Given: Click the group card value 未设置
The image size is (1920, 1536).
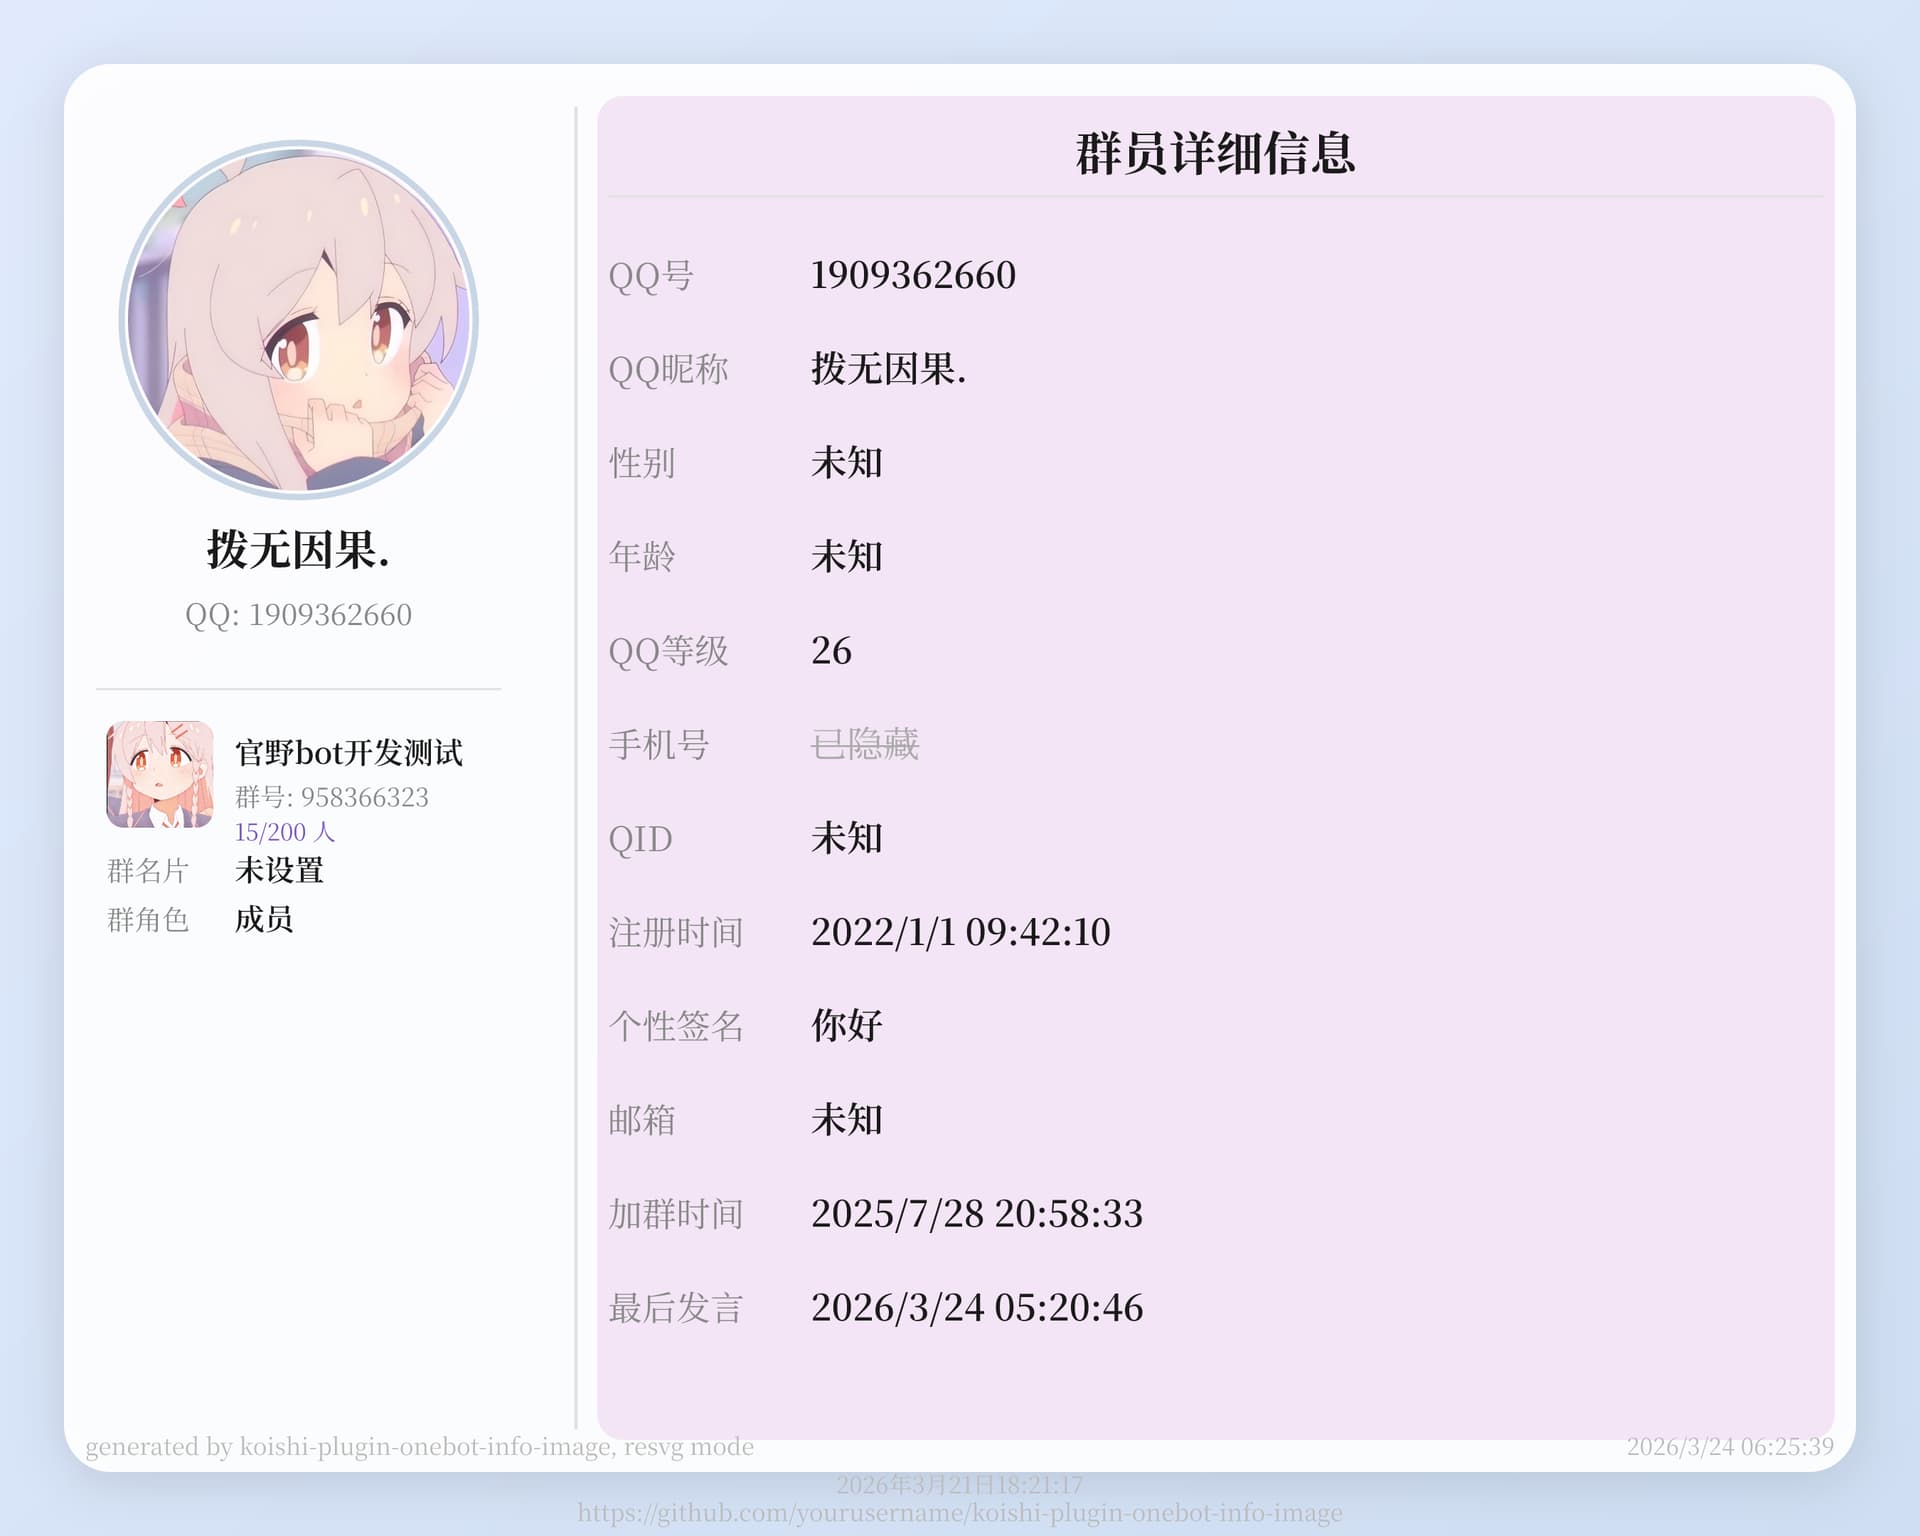Looking at the screenshot, I should (x=279, y=870).
